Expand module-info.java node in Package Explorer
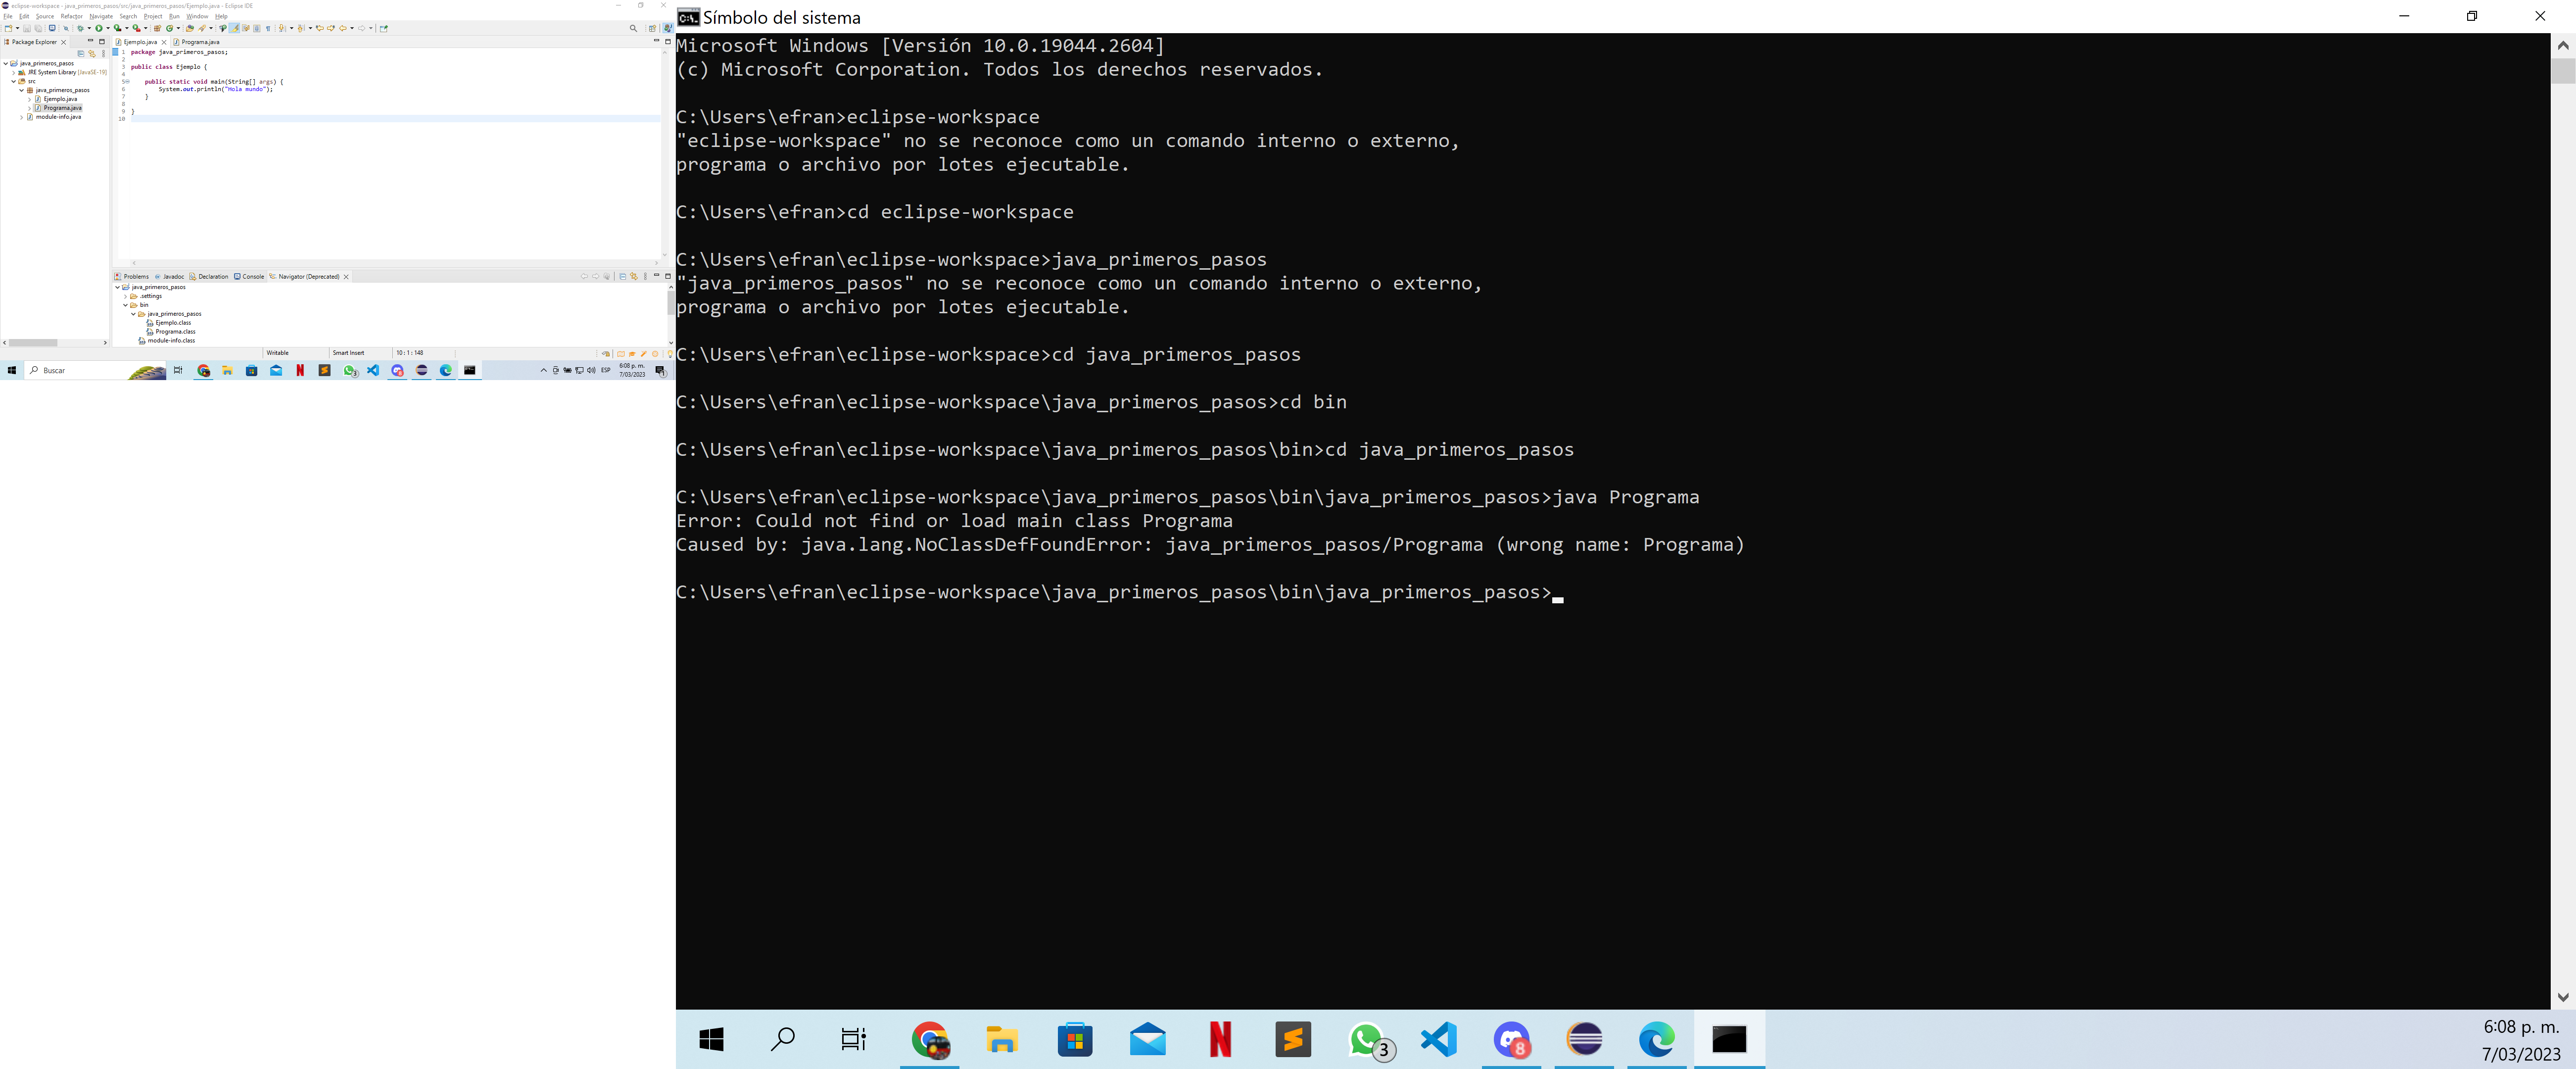Image resolution: width=2576 pixels, height=1069 pixels. coord(22,117)
